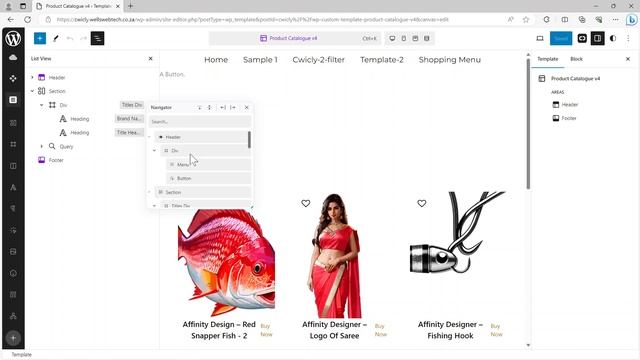This screenshot has height=360, width=640.
Task: Select the Button row in Navigator
Action: pyautogui.click(x=208, y=178)
